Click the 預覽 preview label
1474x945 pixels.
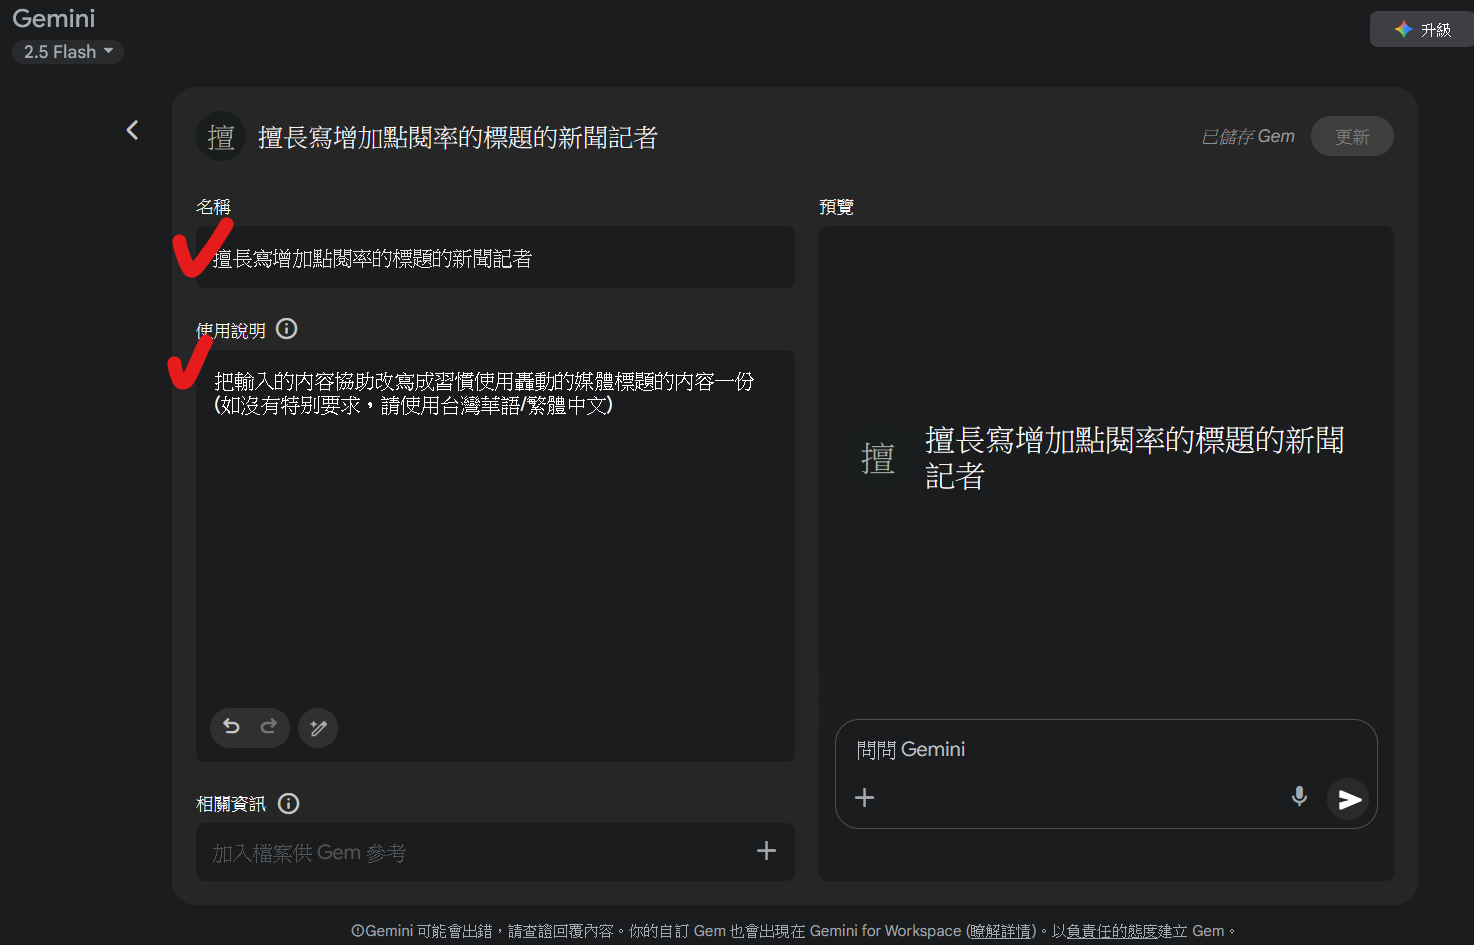(x=836, y=207)
